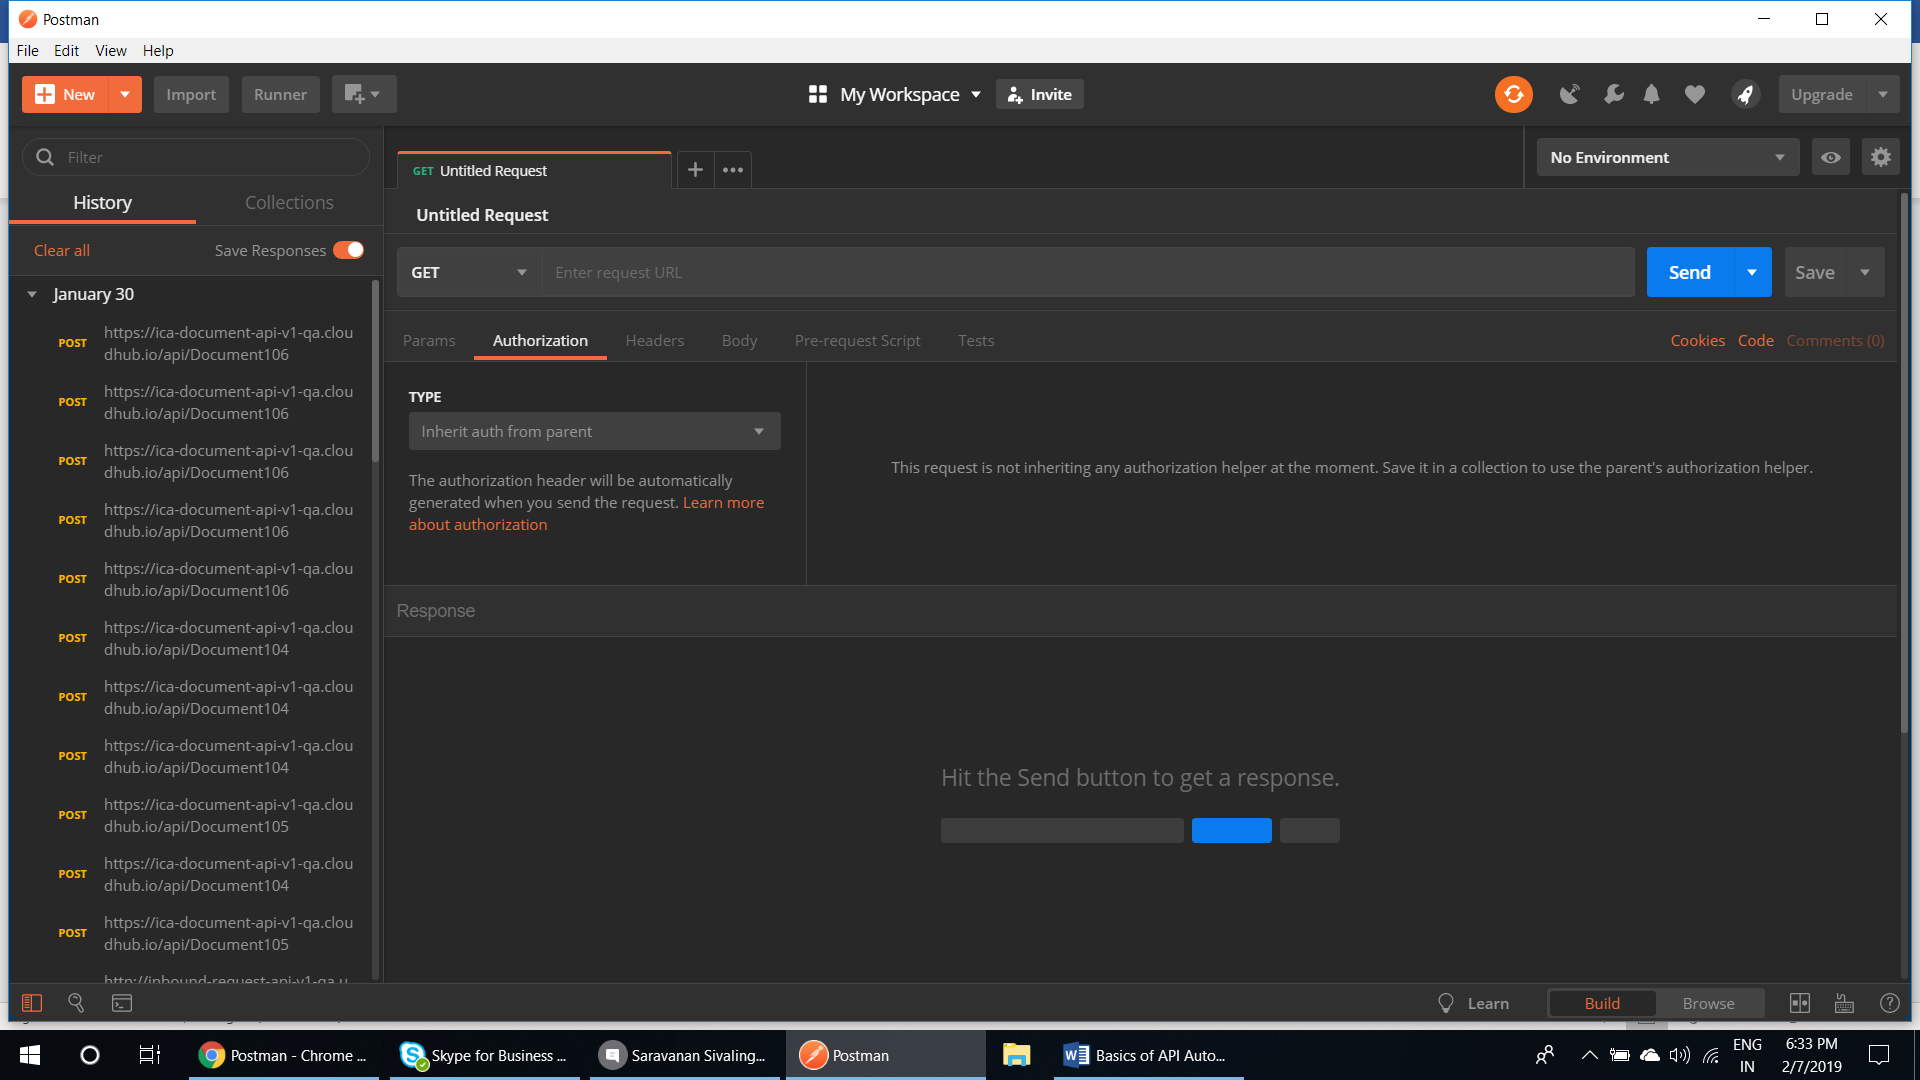Switch to Collections tab
Viewport: 1920px width, 1080px height.
click(289, 202)
